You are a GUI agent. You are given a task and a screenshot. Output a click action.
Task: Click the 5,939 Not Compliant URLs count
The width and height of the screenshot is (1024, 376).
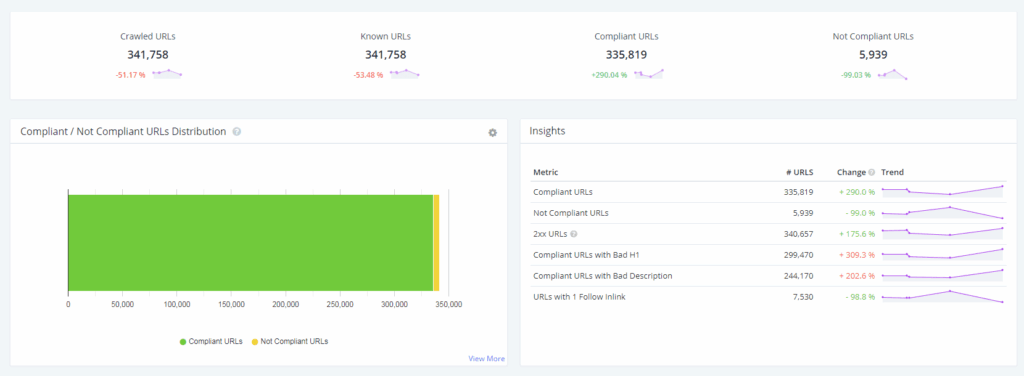click(872, 55)
